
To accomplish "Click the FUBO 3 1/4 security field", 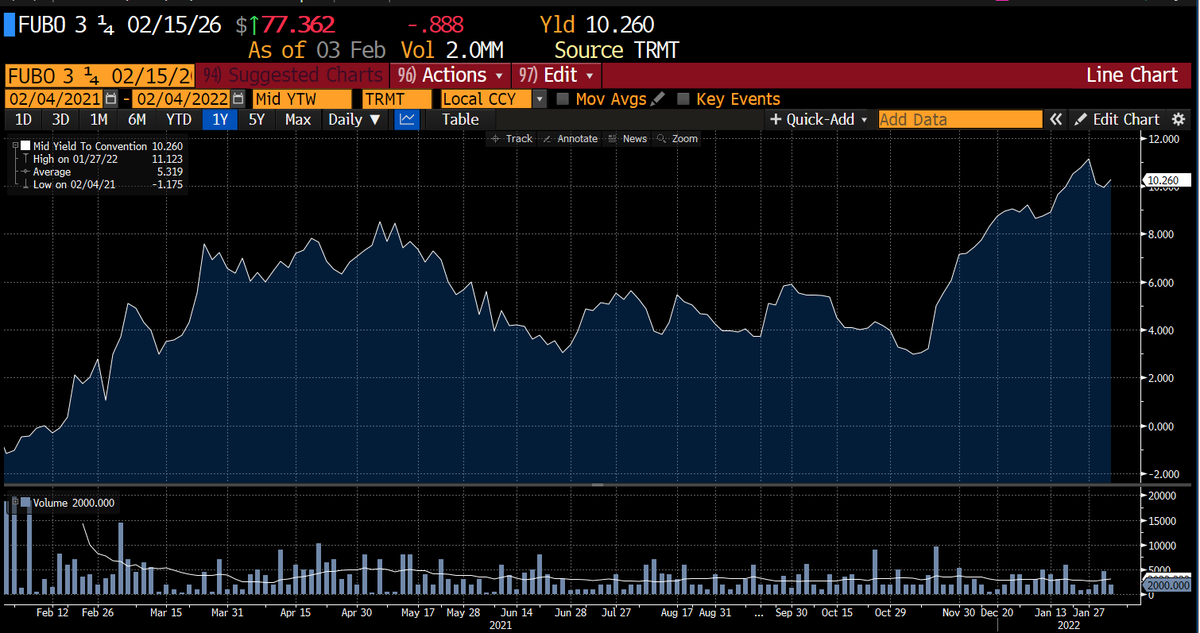I will [x=100, y=75].
